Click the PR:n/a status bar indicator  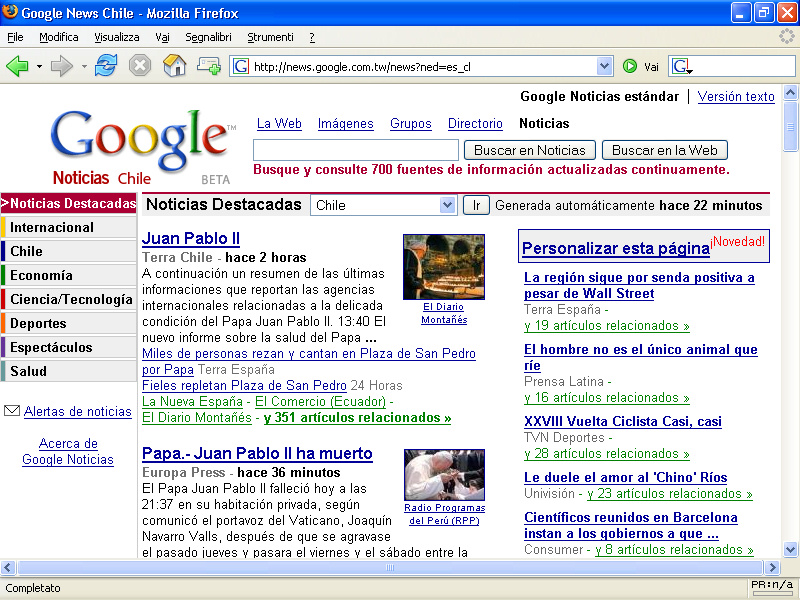coord(772,585)
